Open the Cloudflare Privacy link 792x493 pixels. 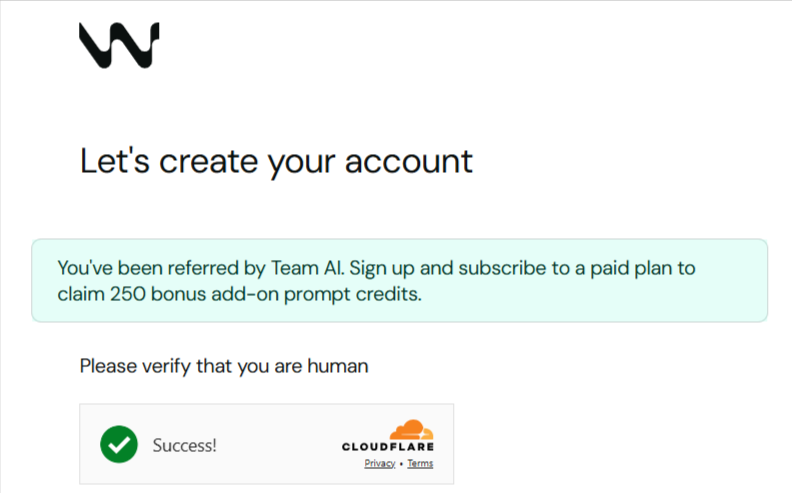tap(379, 464)
